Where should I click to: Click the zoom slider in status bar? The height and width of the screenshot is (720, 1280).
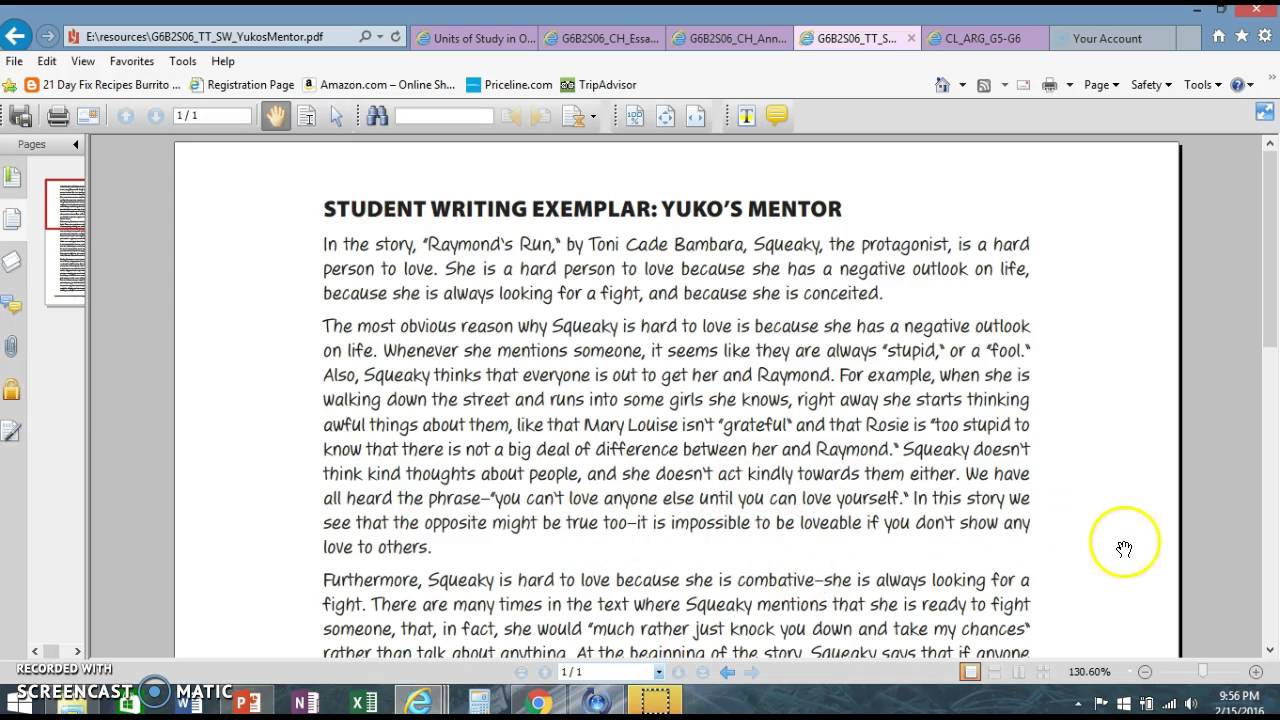pyautogui.click(x=1203, y=672)
